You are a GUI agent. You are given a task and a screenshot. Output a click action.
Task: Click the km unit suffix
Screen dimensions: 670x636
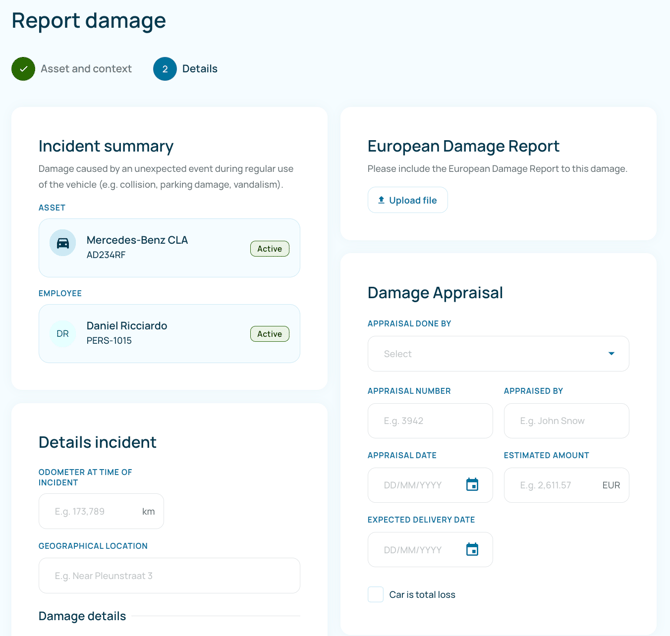pyautogui.click(x=148, y=512)
